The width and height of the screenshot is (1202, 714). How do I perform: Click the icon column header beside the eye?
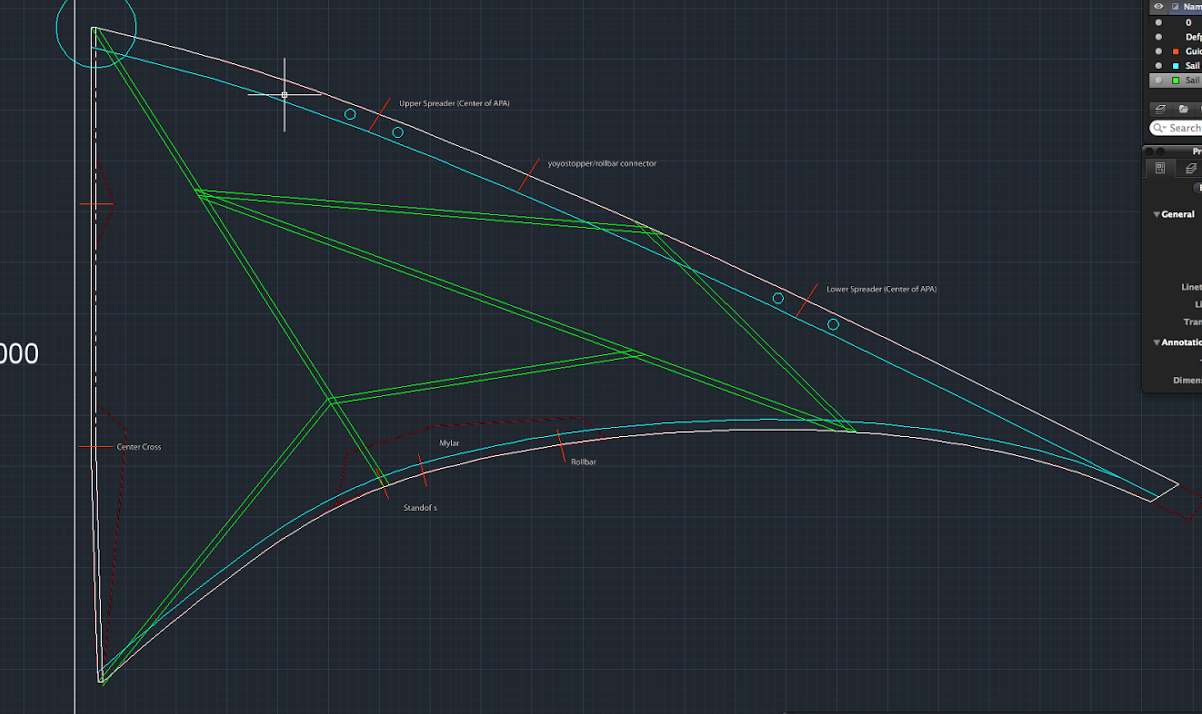coord(1175,6)
